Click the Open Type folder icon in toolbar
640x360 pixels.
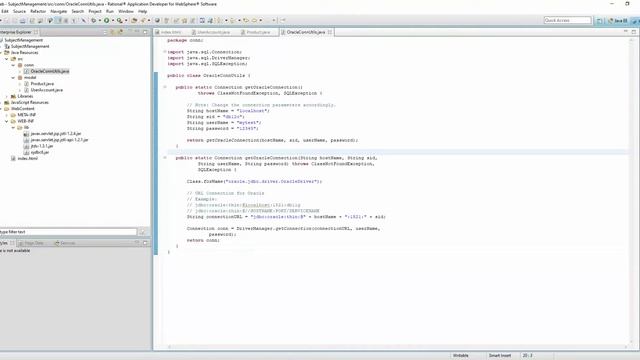pyautogui.click(x=134, y=20)
